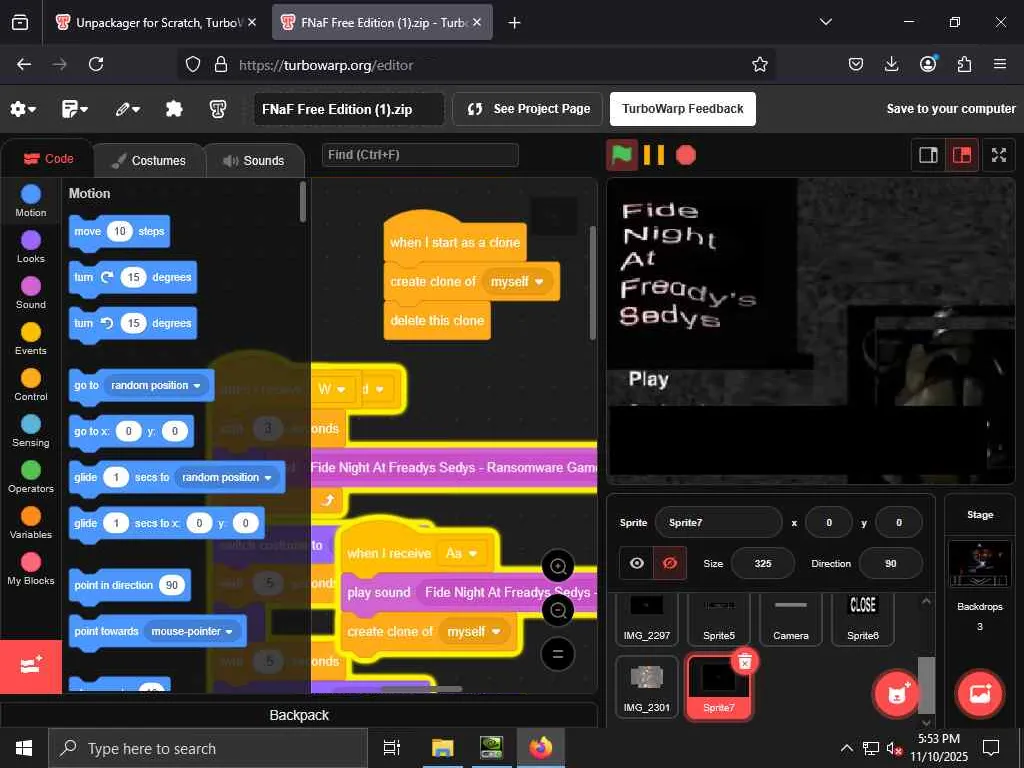1024x768 pixels.
Task: Show the sprite with eye icon
Action: coord(637,563)
